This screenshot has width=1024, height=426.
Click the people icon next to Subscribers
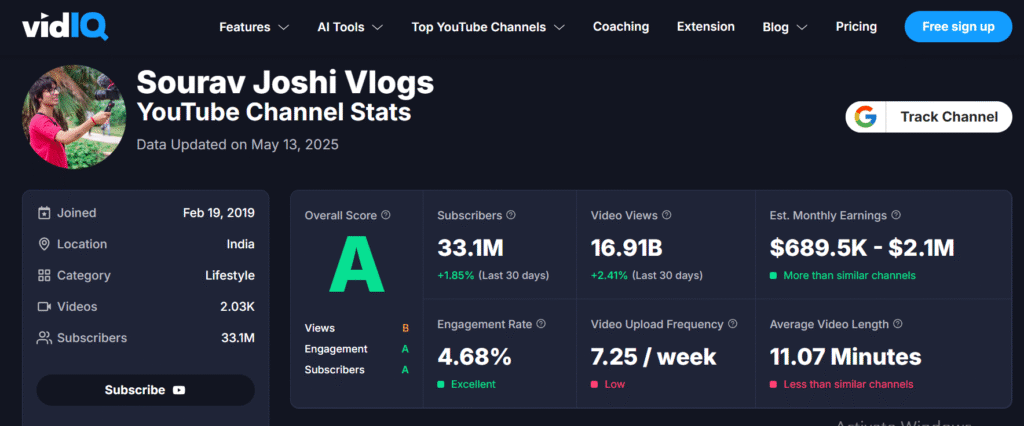pyautogui.click(x=44, y=338)
